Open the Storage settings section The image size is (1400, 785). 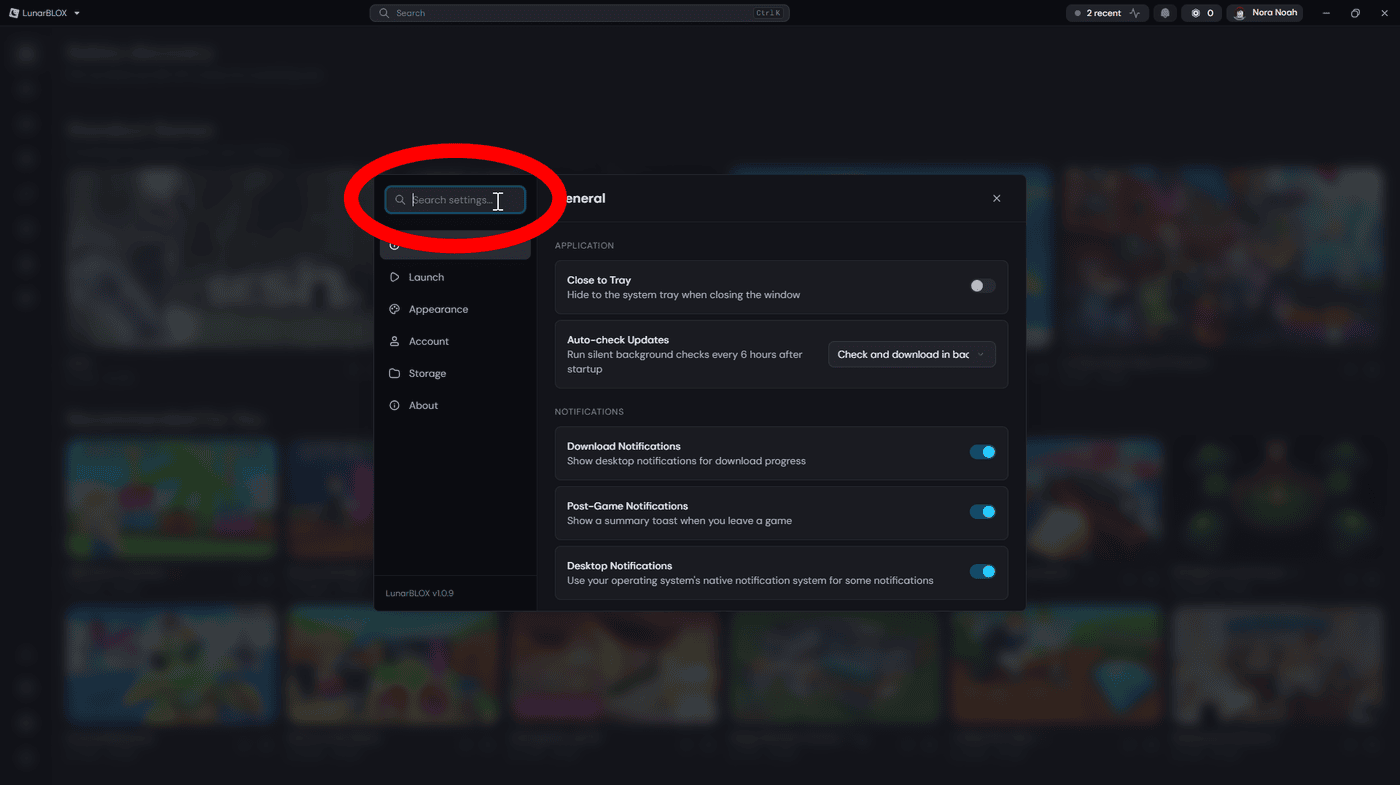455,373
